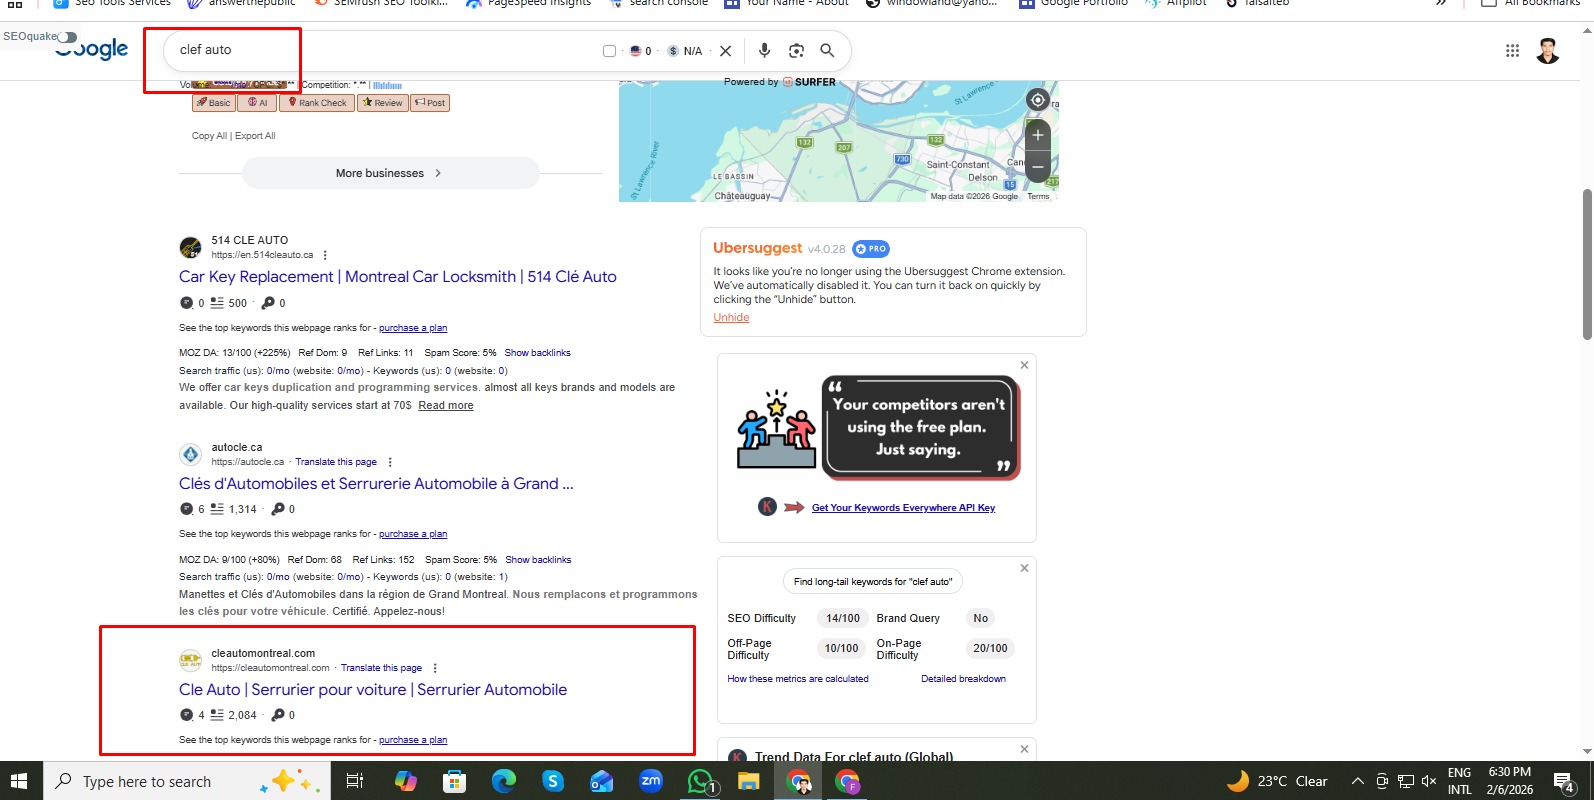Open the 514 CLE AUTO result options menu
The image size is (1594, 800).
(x=325, y=255)
